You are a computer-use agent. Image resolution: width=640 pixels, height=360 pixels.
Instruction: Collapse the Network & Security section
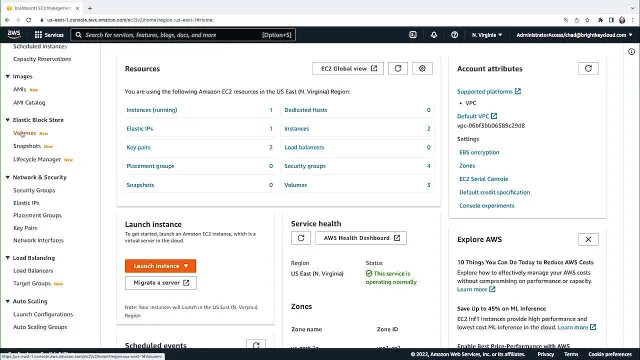pos(7,178)
